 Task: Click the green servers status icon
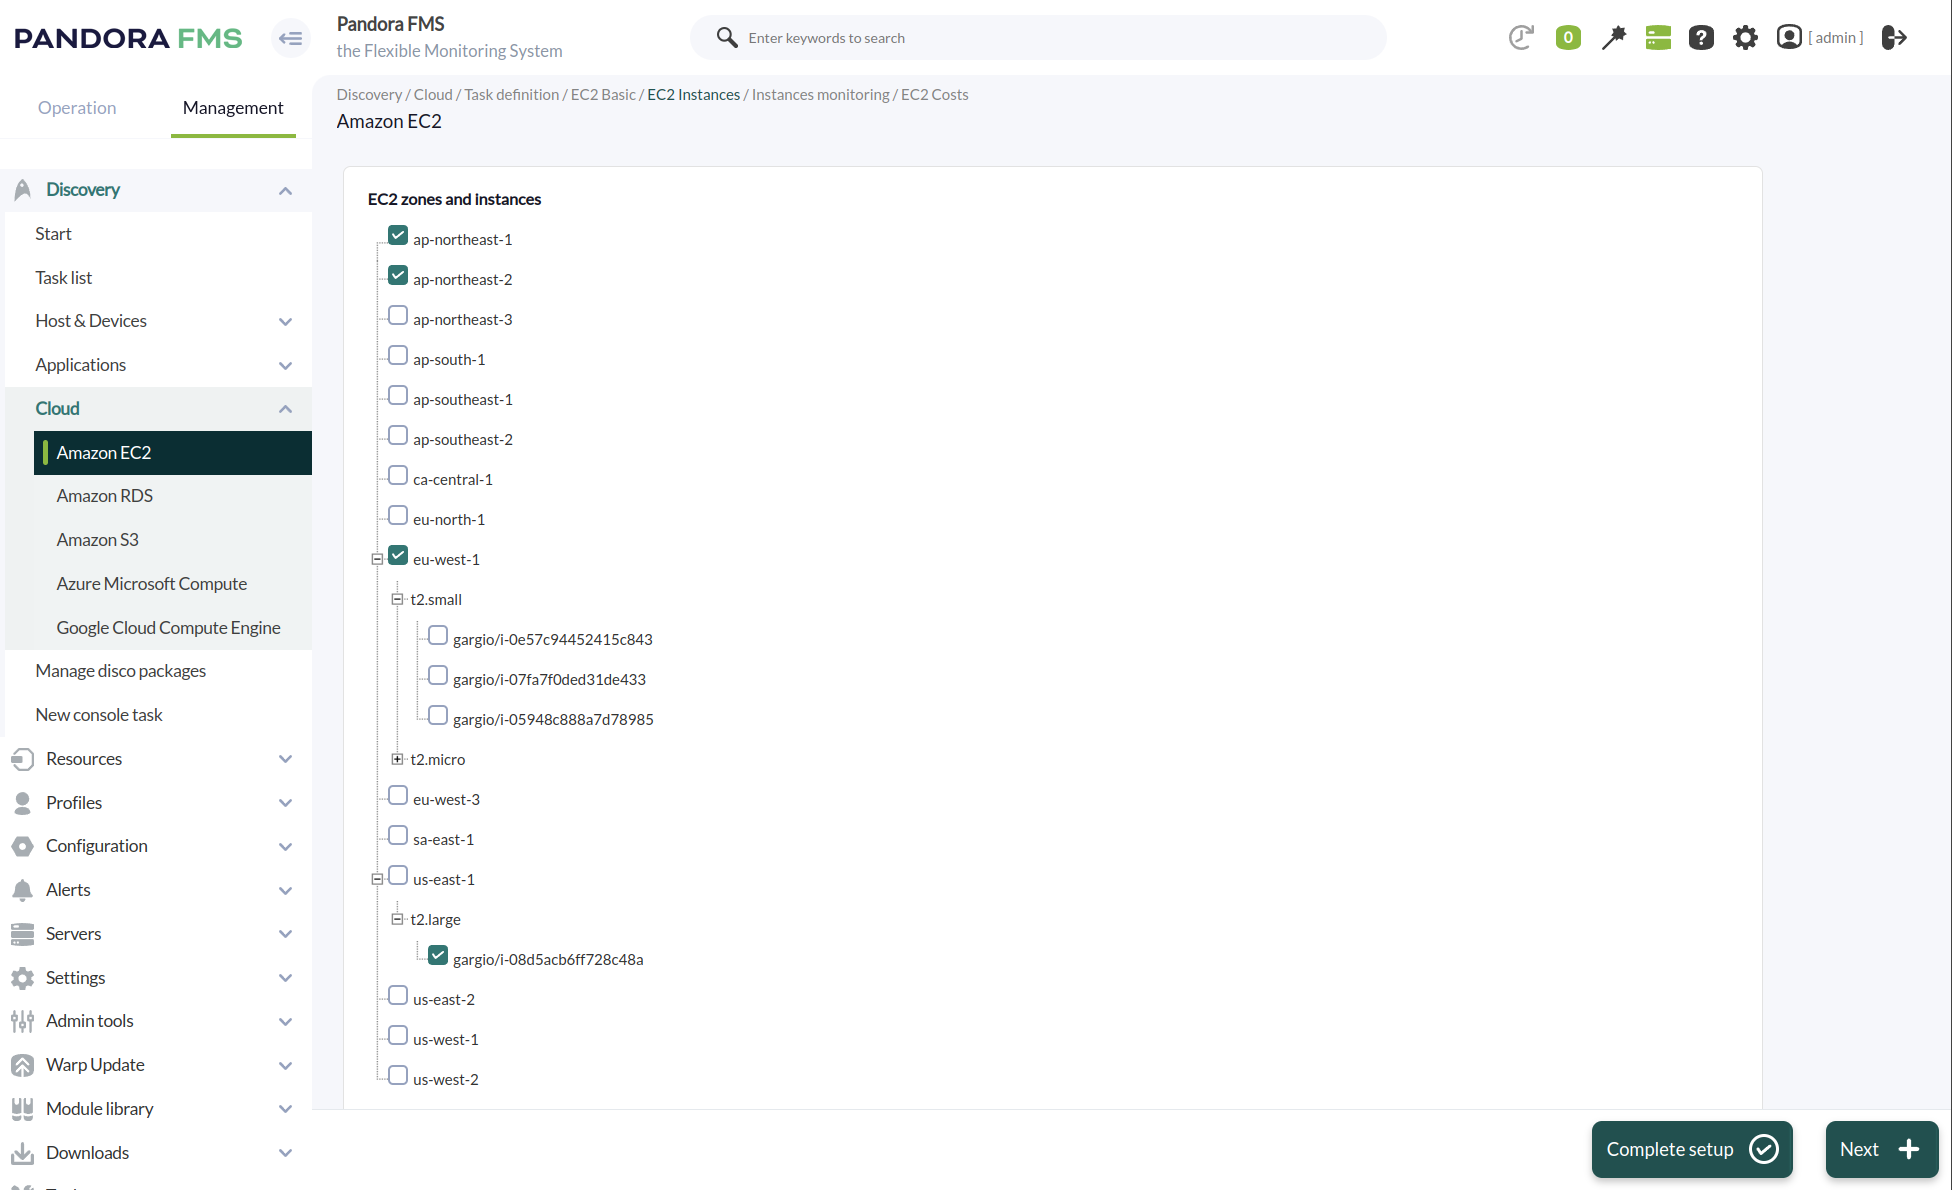(1657, 37)
